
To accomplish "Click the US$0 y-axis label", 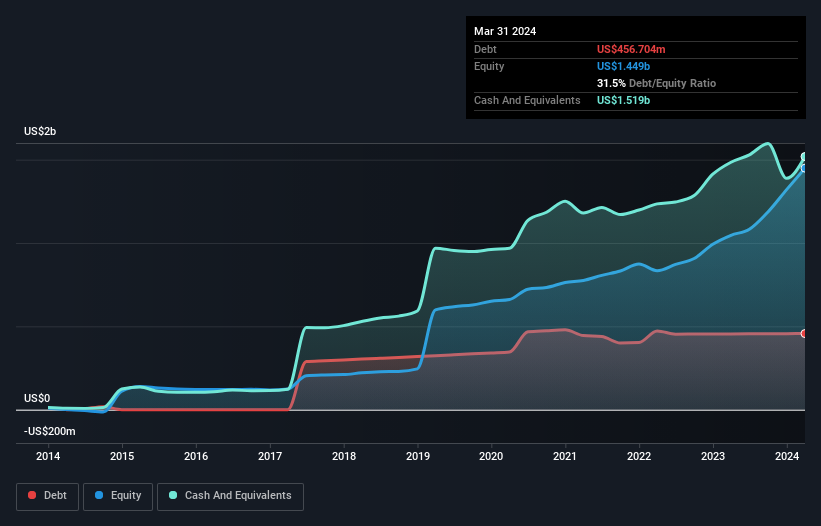I will coord(37,398).
